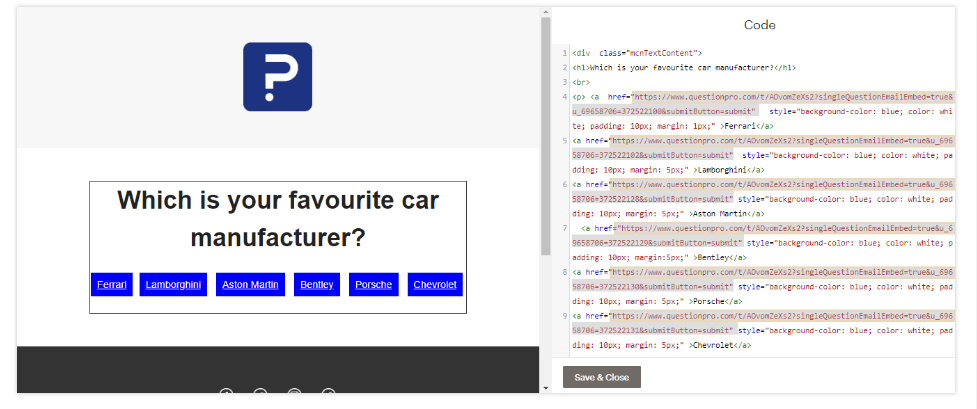This screenshot has width=977, height=409.
Task: Place cursor in the Aston Martin anchor code
Action: tap(763, 199)
